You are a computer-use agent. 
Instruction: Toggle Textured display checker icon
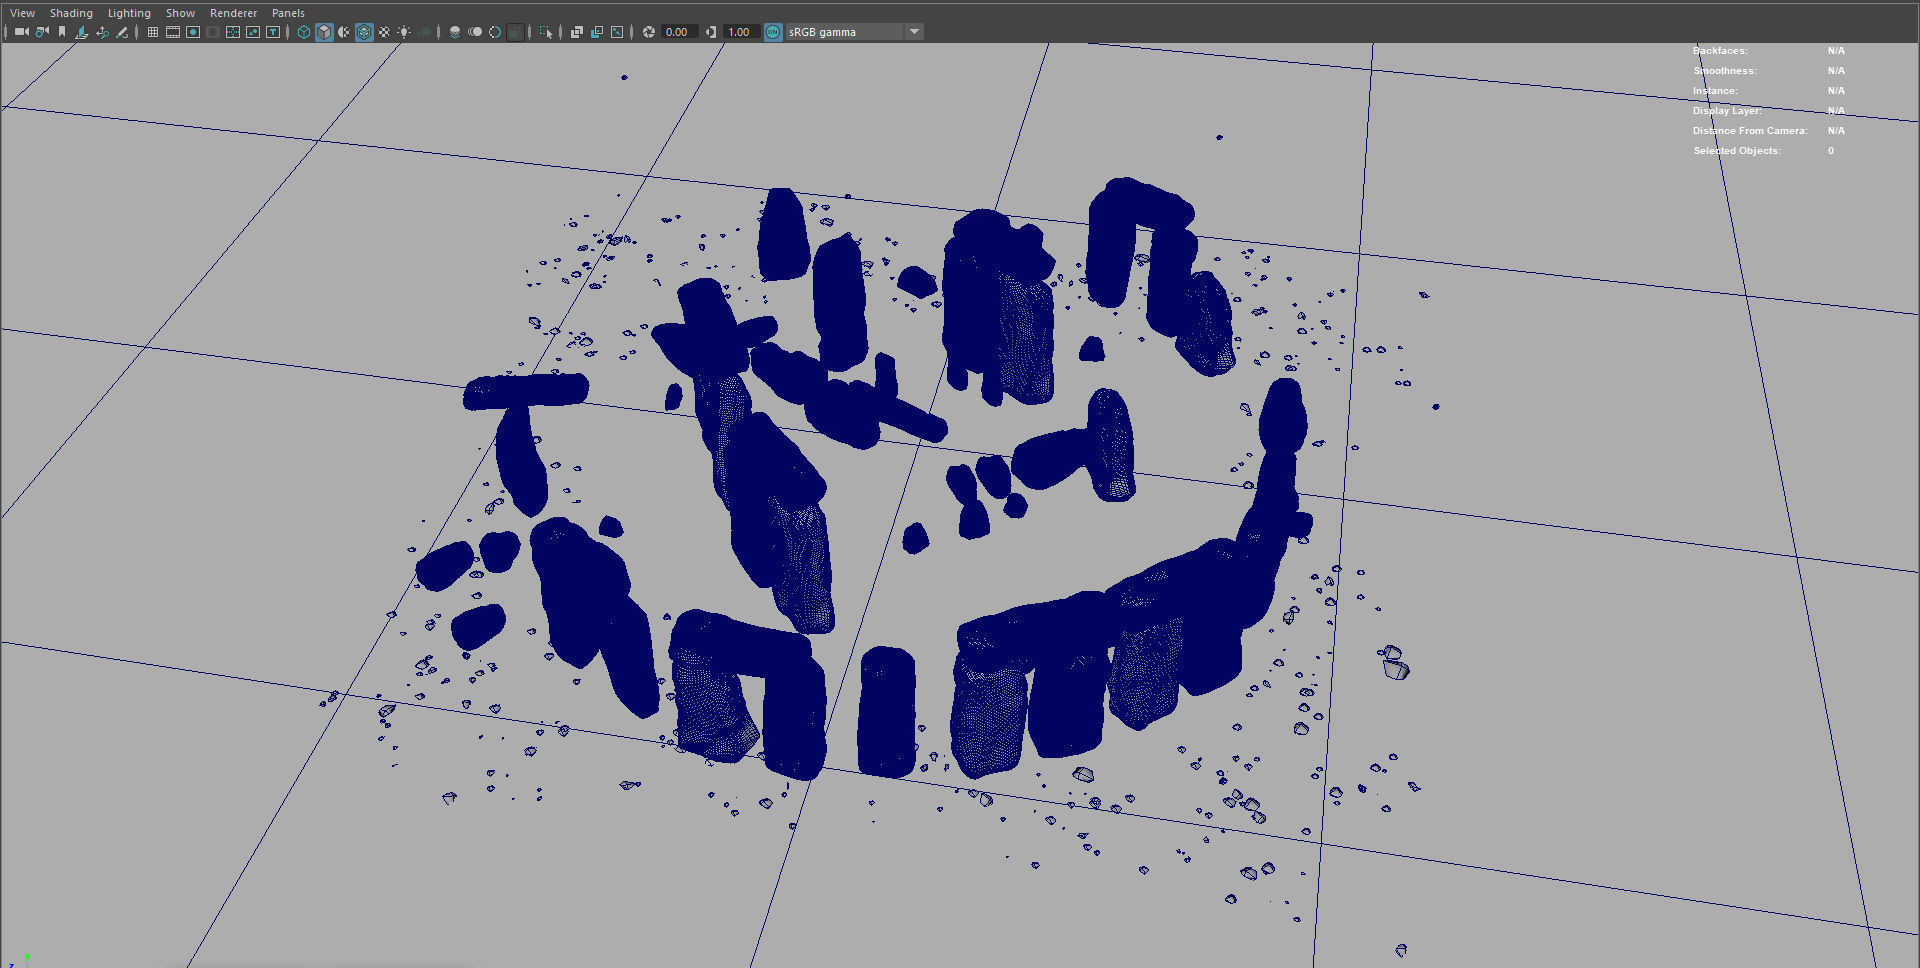coord(384,32)
